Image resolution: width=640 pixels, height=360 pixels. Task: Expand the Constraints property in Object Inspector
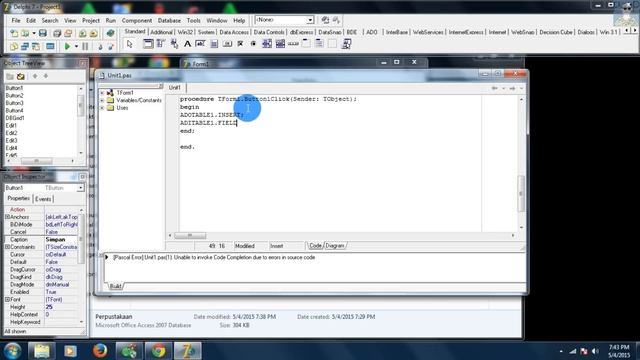tap(7, 247)
